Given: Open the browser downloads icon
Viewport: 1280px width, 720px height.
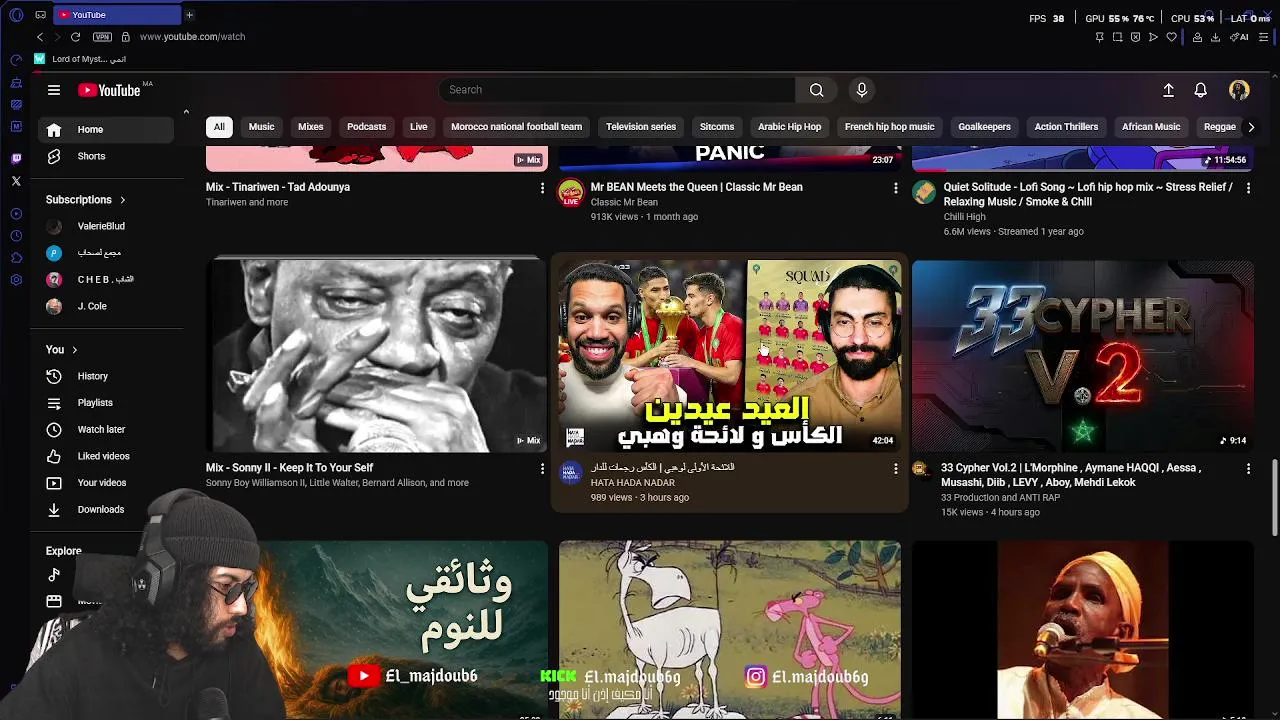Looking at the screenshot, I should tap(1215, 37).
